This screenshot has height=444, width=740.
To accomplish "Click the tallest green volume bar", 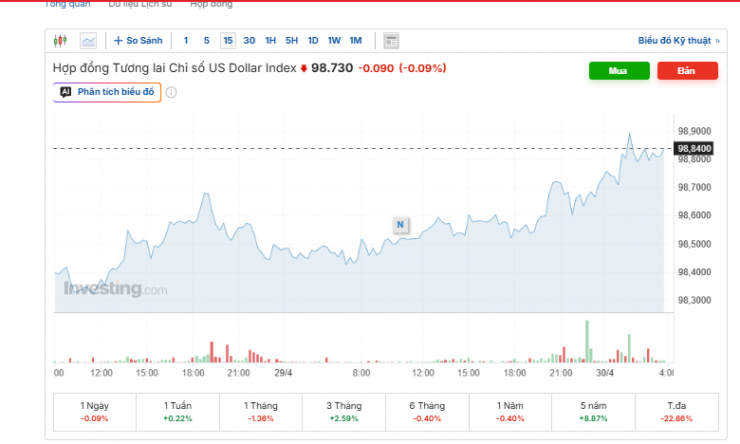I will click(587, 342).
